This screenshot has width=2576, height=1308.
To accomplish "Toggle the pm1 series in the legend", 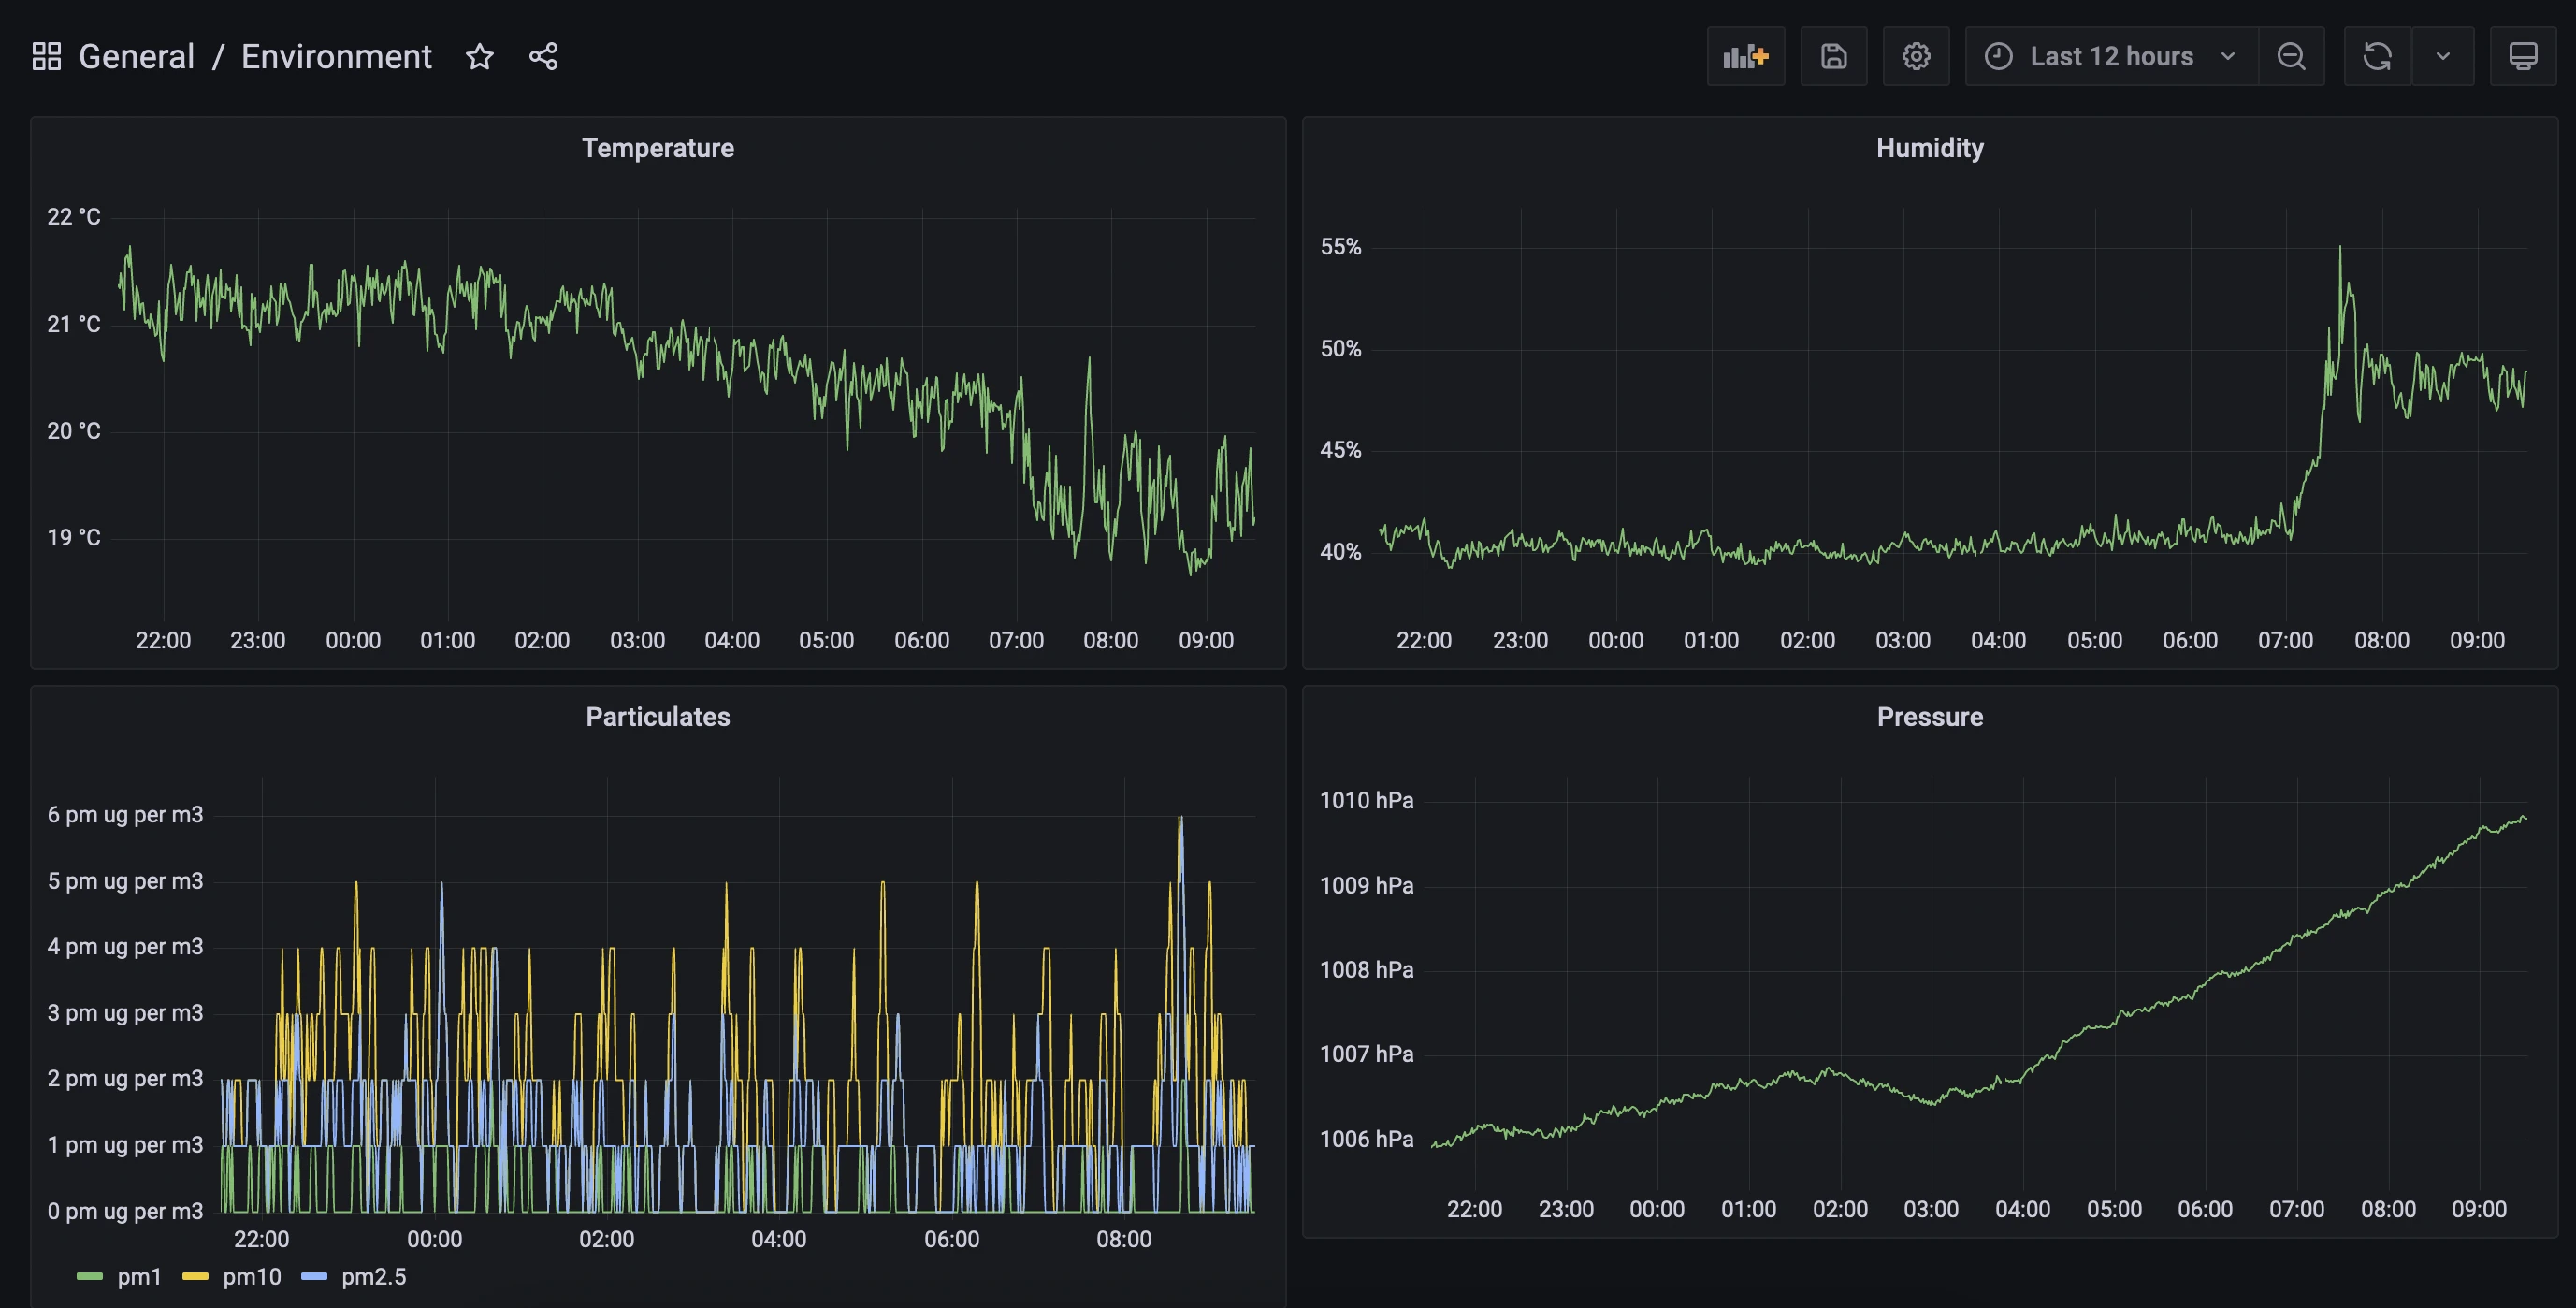I will coord(139,1277).
